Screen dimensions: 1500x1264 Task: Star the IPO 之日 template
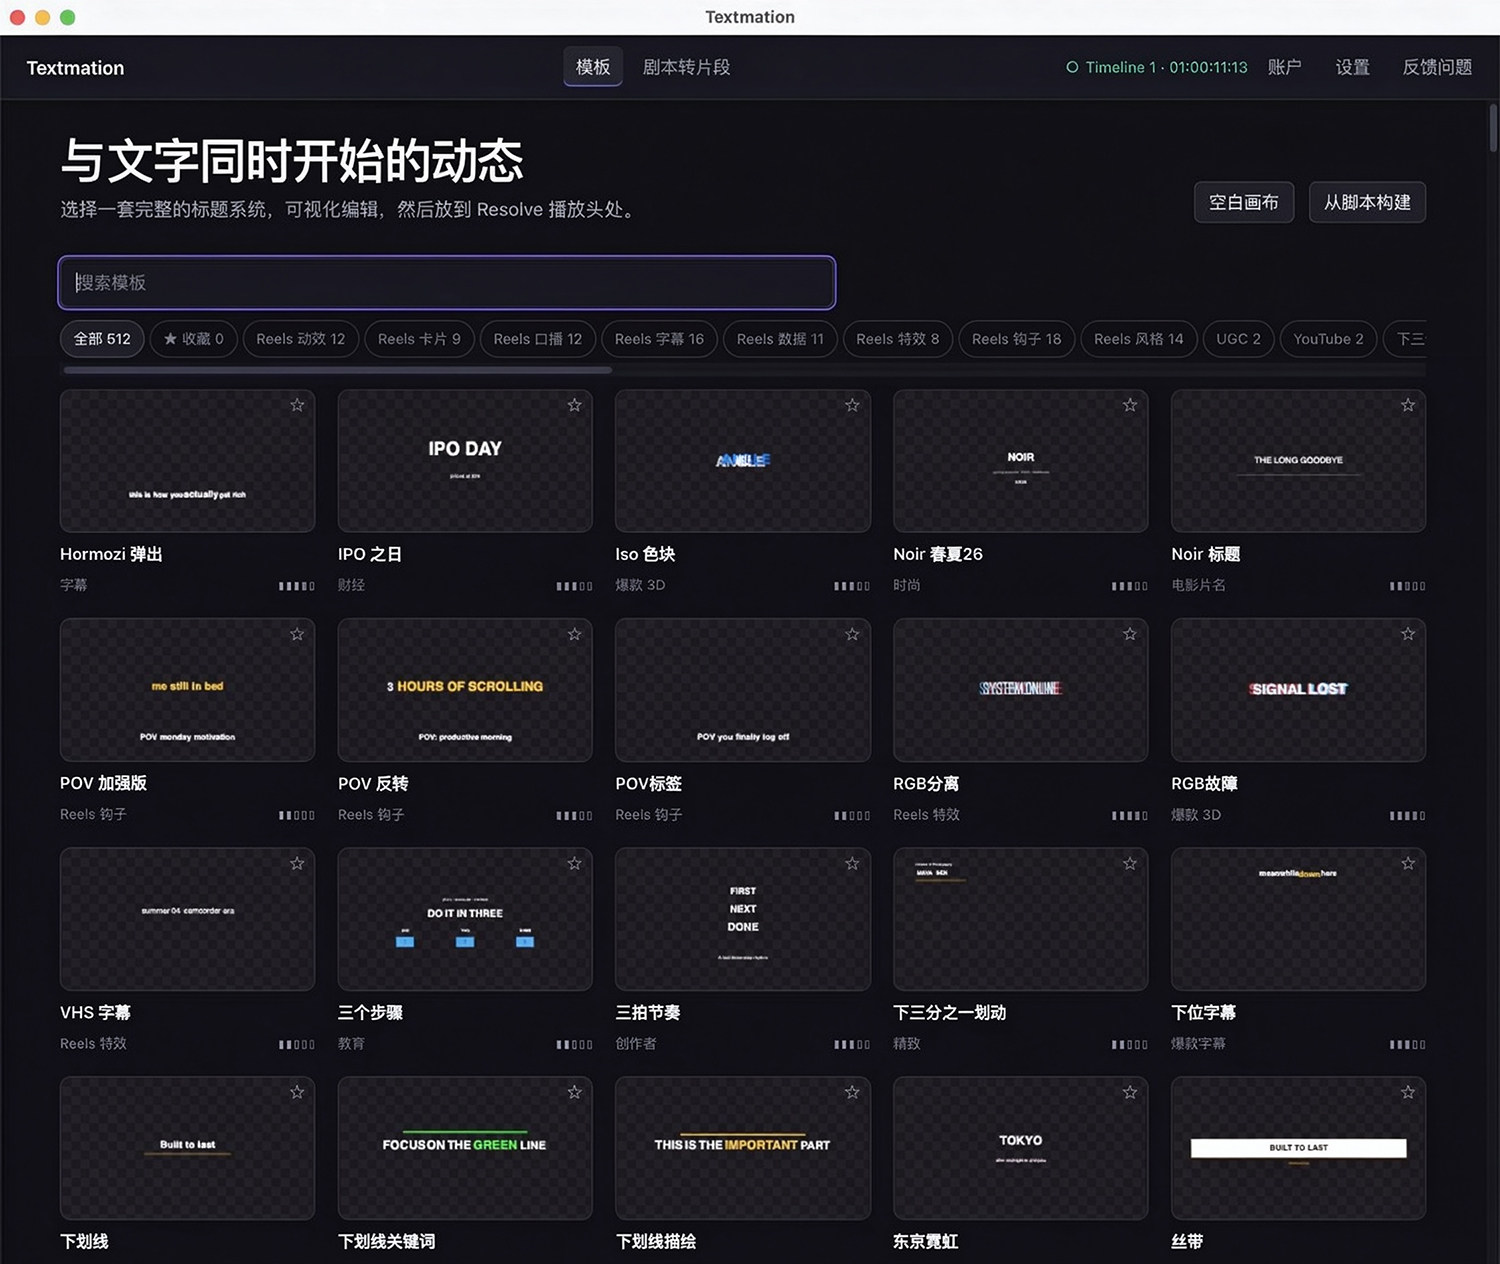[574, 405]
